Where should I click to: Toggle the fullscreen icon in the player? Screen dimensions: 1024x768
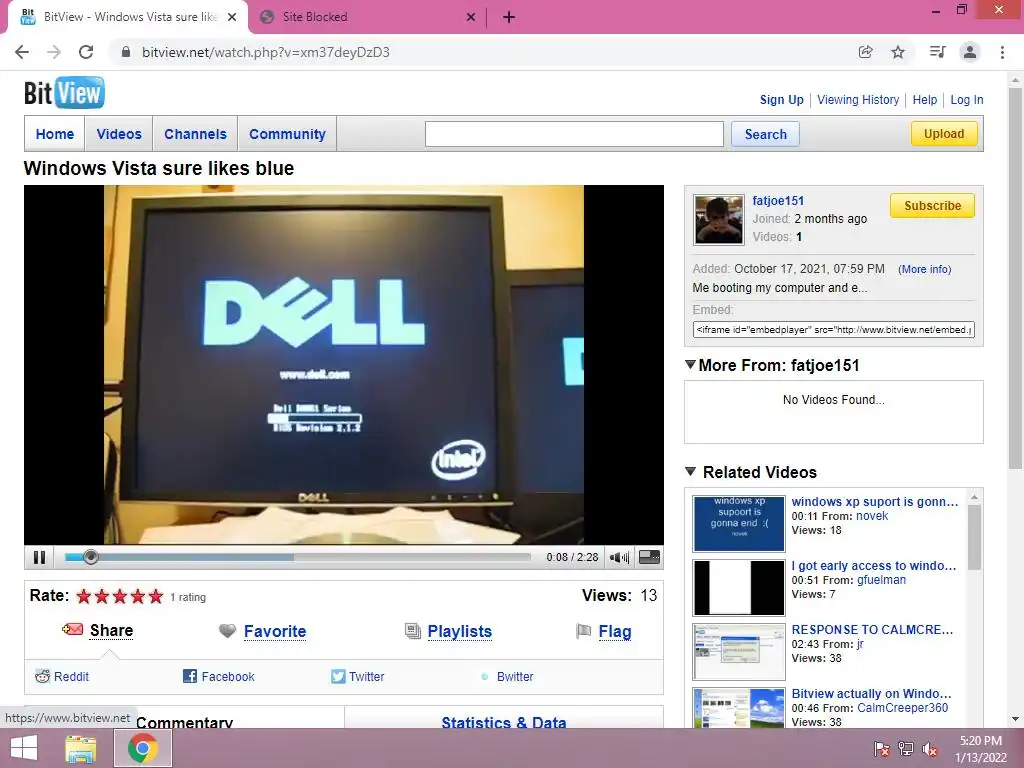pos(648,557)
